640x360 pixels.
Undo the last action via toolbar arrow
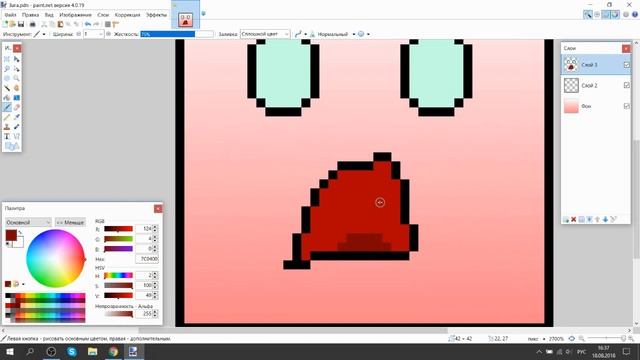(x=87, y=24)
